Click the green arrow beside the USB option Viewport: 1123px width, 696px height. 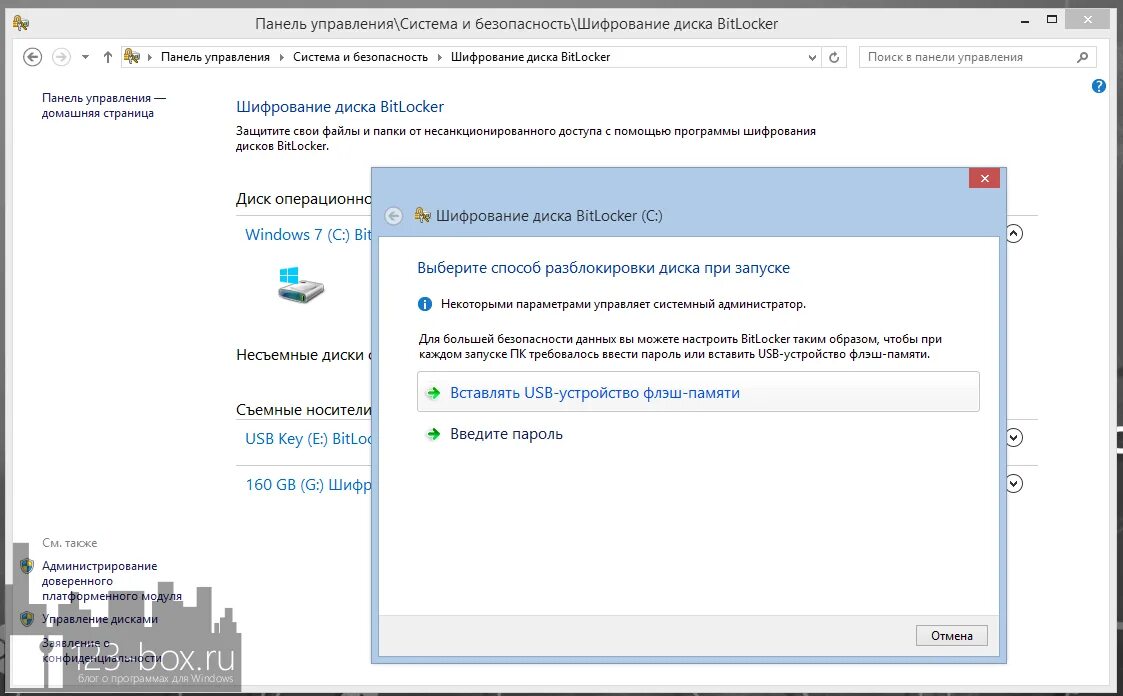(433, 392)
